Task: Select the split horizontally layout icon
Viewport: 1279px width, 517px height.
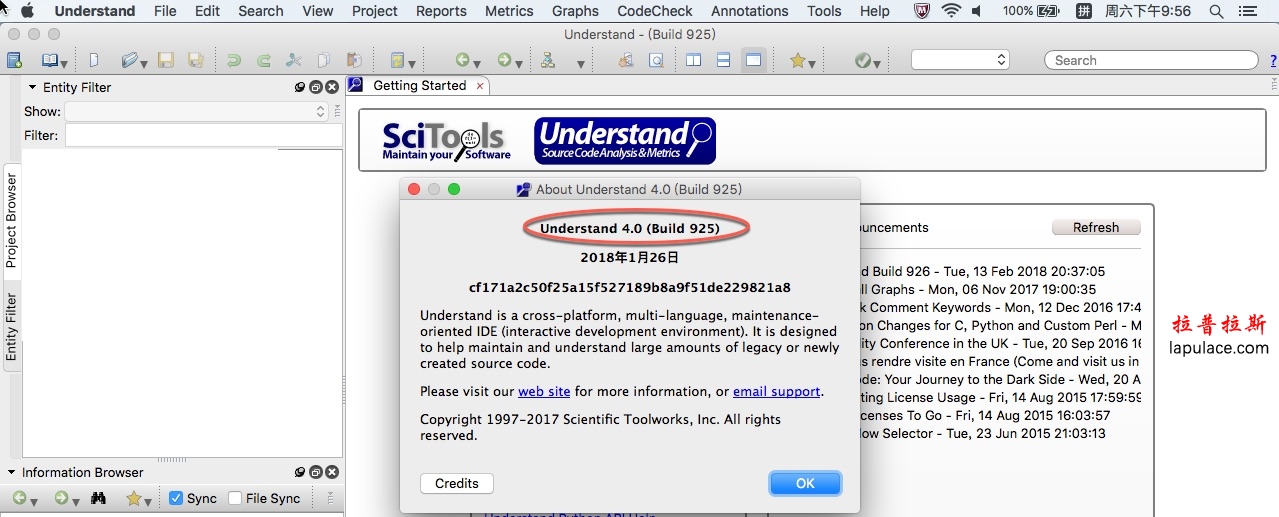Action: tap(723, 60)
